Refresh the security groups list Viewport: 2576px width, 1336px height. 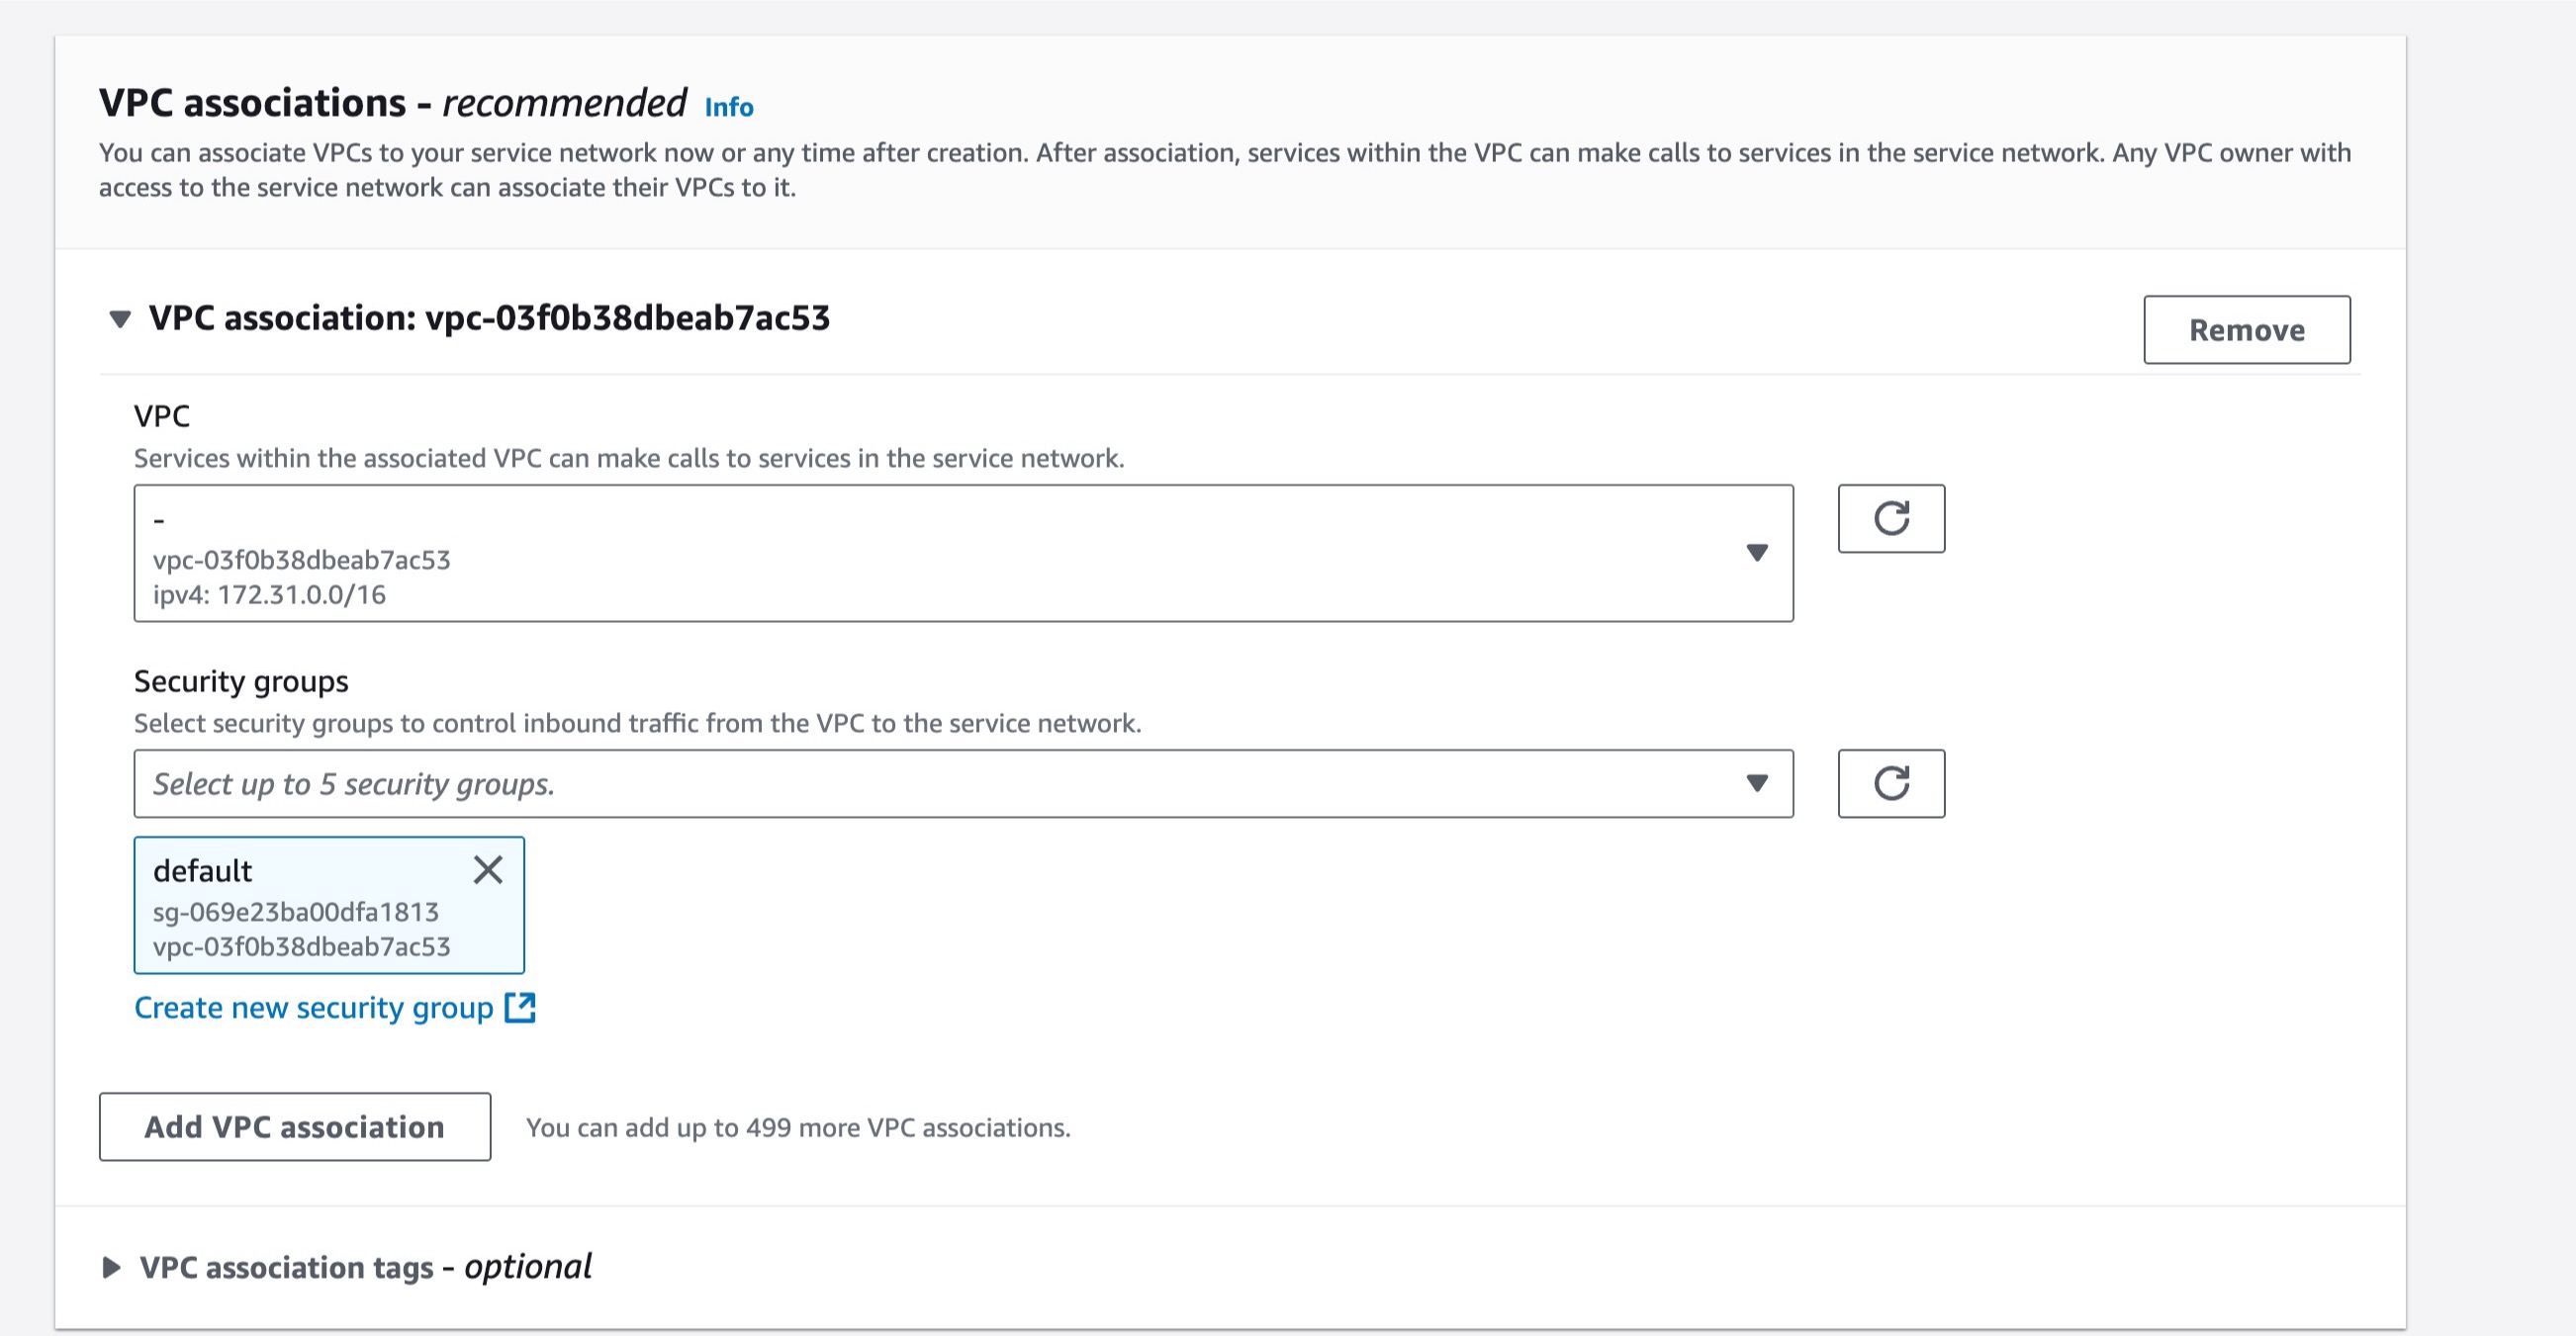pos(1891,783)
